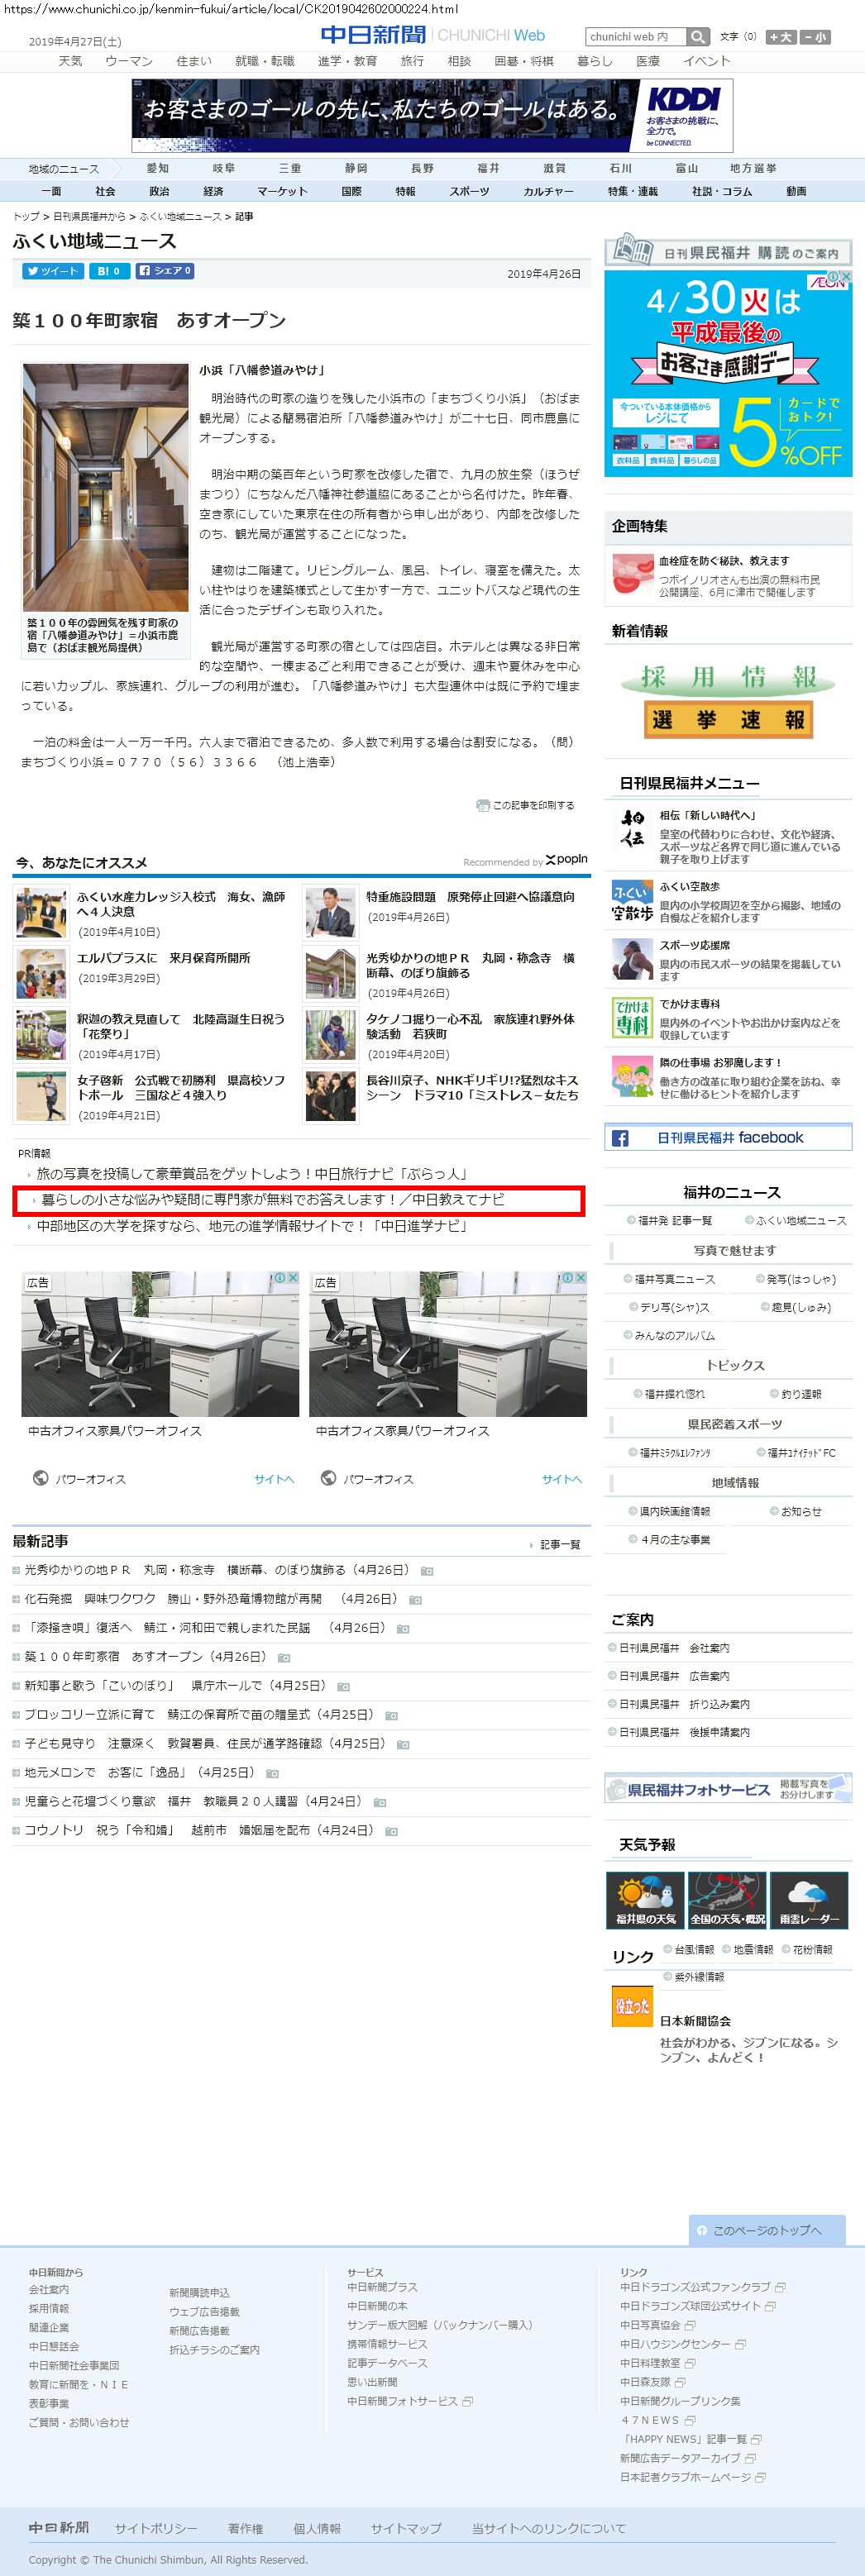Open the townhouse staircase article photo

coord(105,486)
